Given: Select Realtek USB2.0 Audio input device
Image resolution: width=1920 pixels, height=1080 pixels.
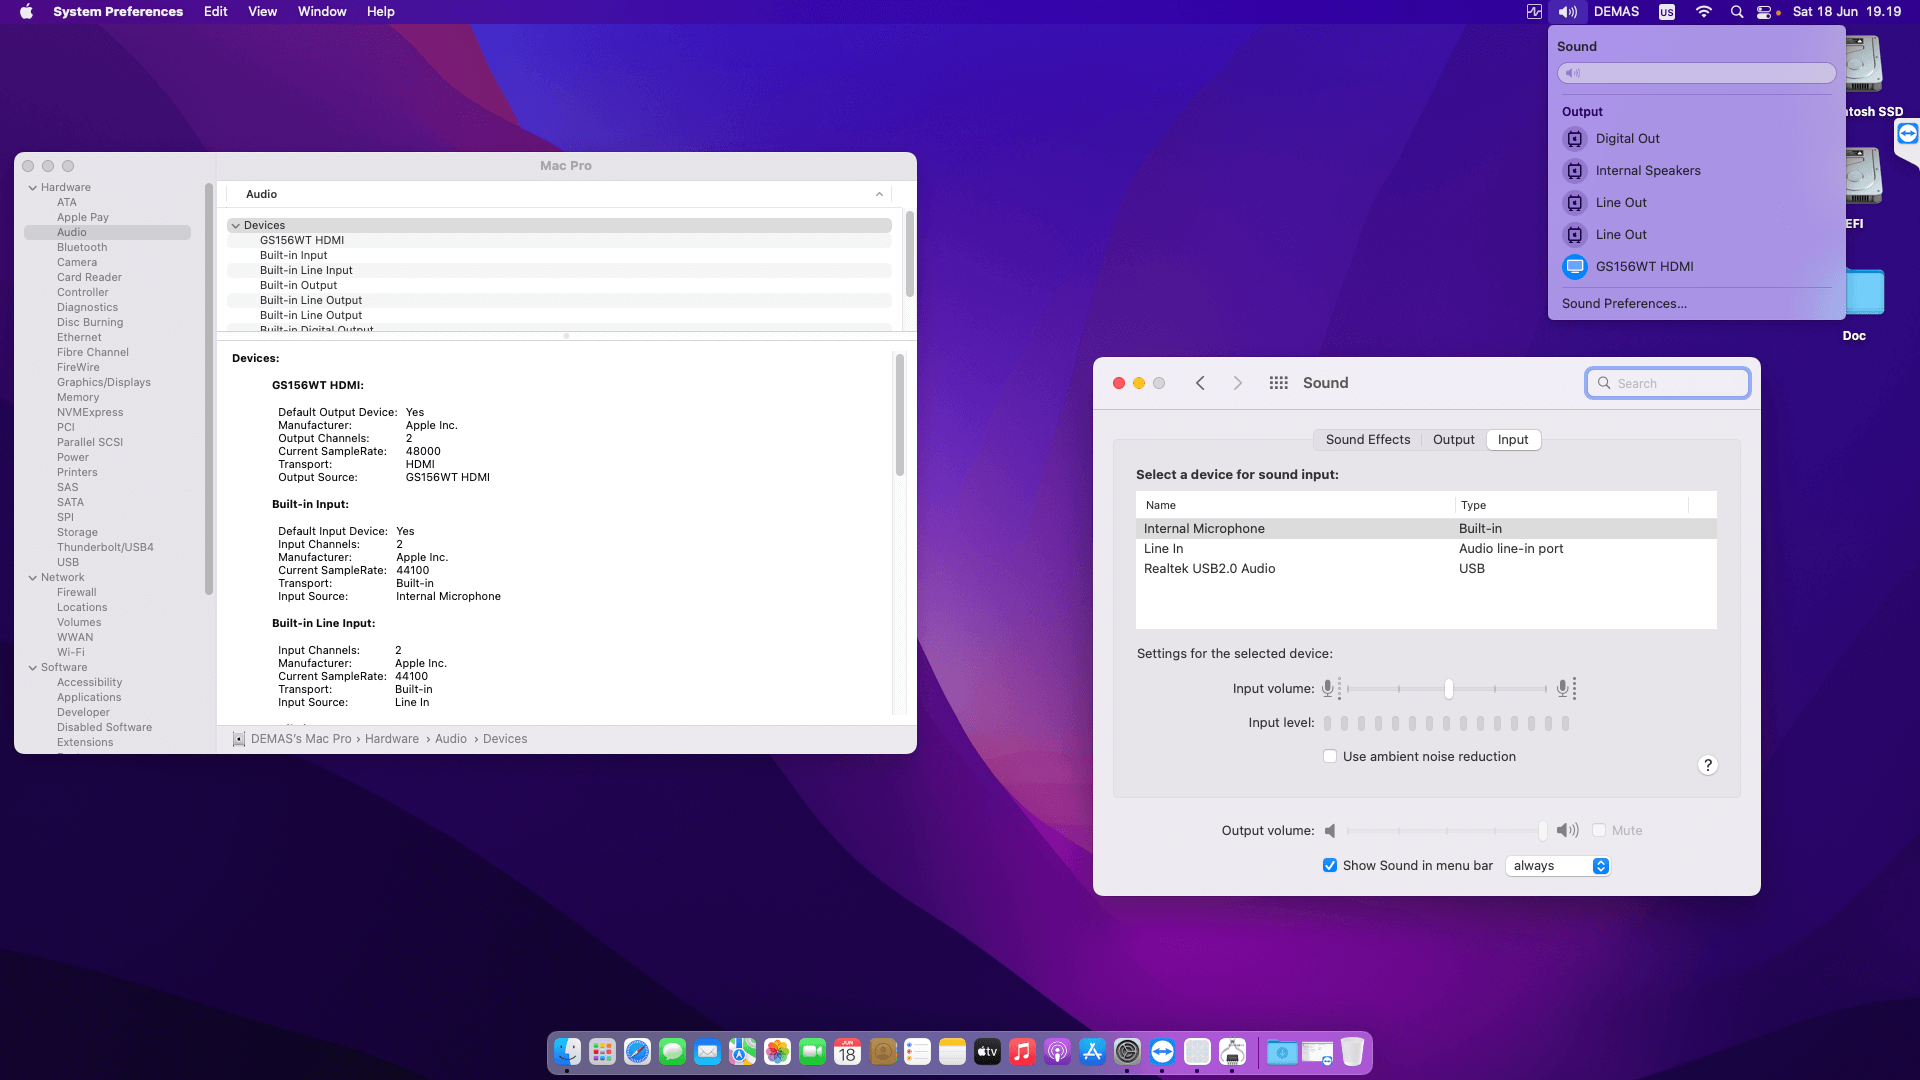Looking at the screenshot, I should click(1209, 569).
